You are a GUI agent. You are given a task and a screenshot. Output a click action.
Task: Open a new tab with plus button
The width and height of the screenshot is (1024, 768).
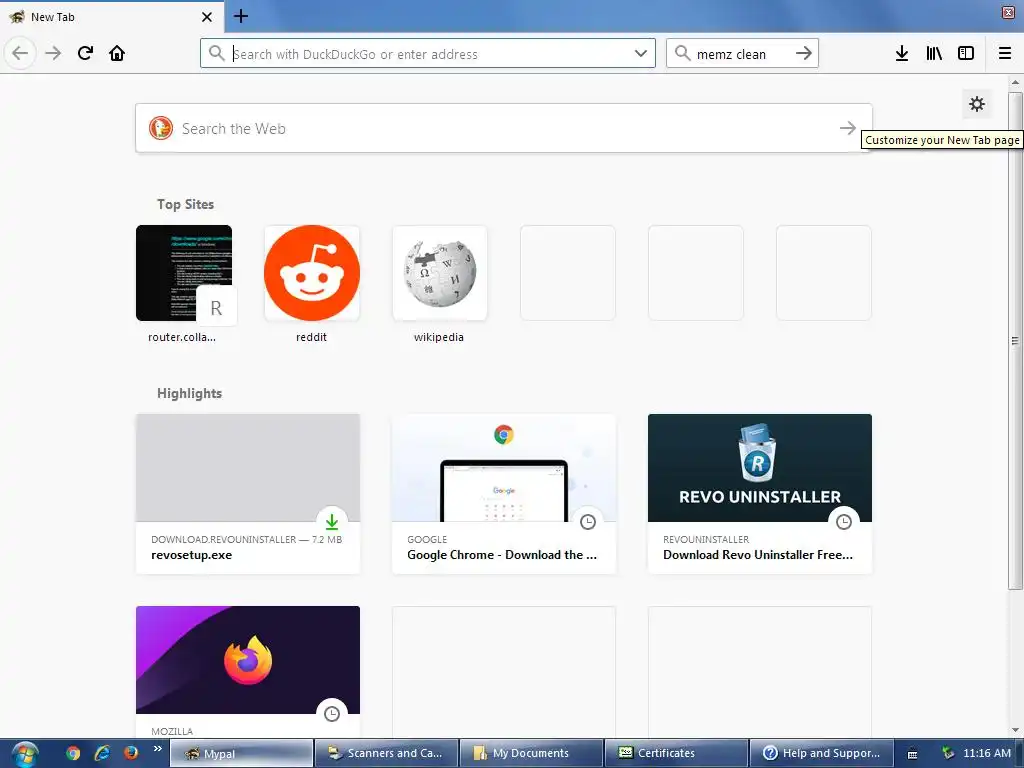[x=241, y=16]
